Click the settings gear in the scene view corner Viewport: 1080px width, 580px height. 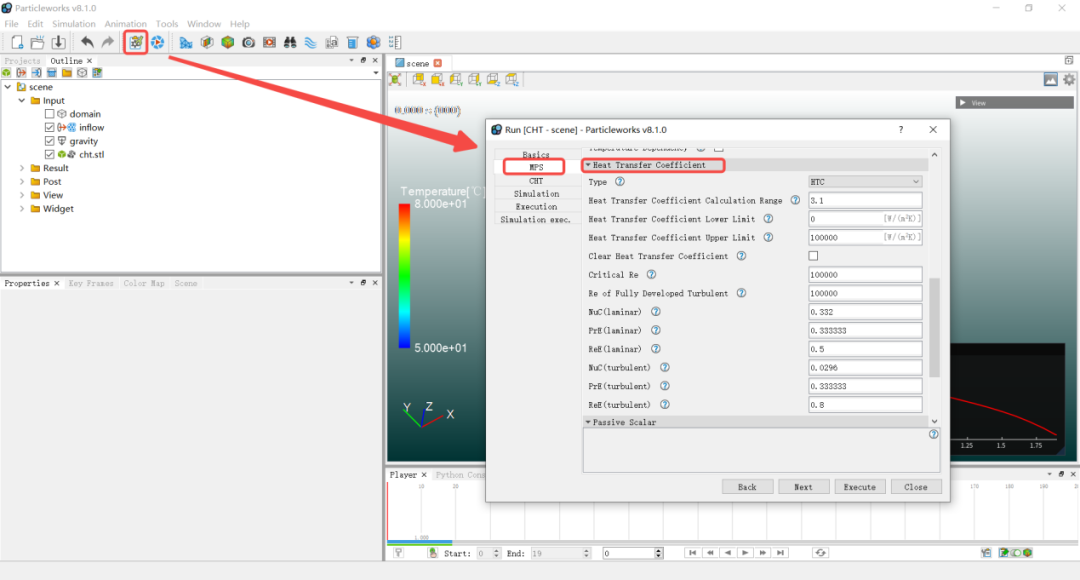1068,80
